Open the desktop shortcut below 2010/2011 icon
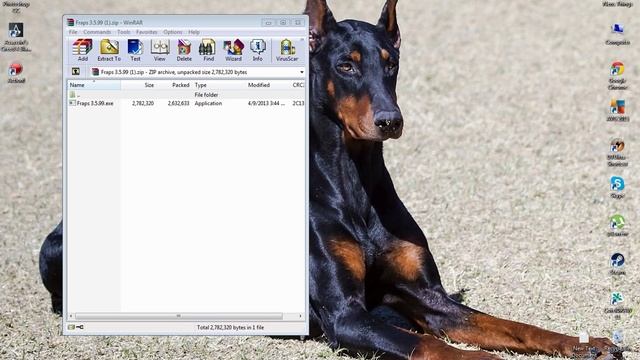 [x=617, y=152]
